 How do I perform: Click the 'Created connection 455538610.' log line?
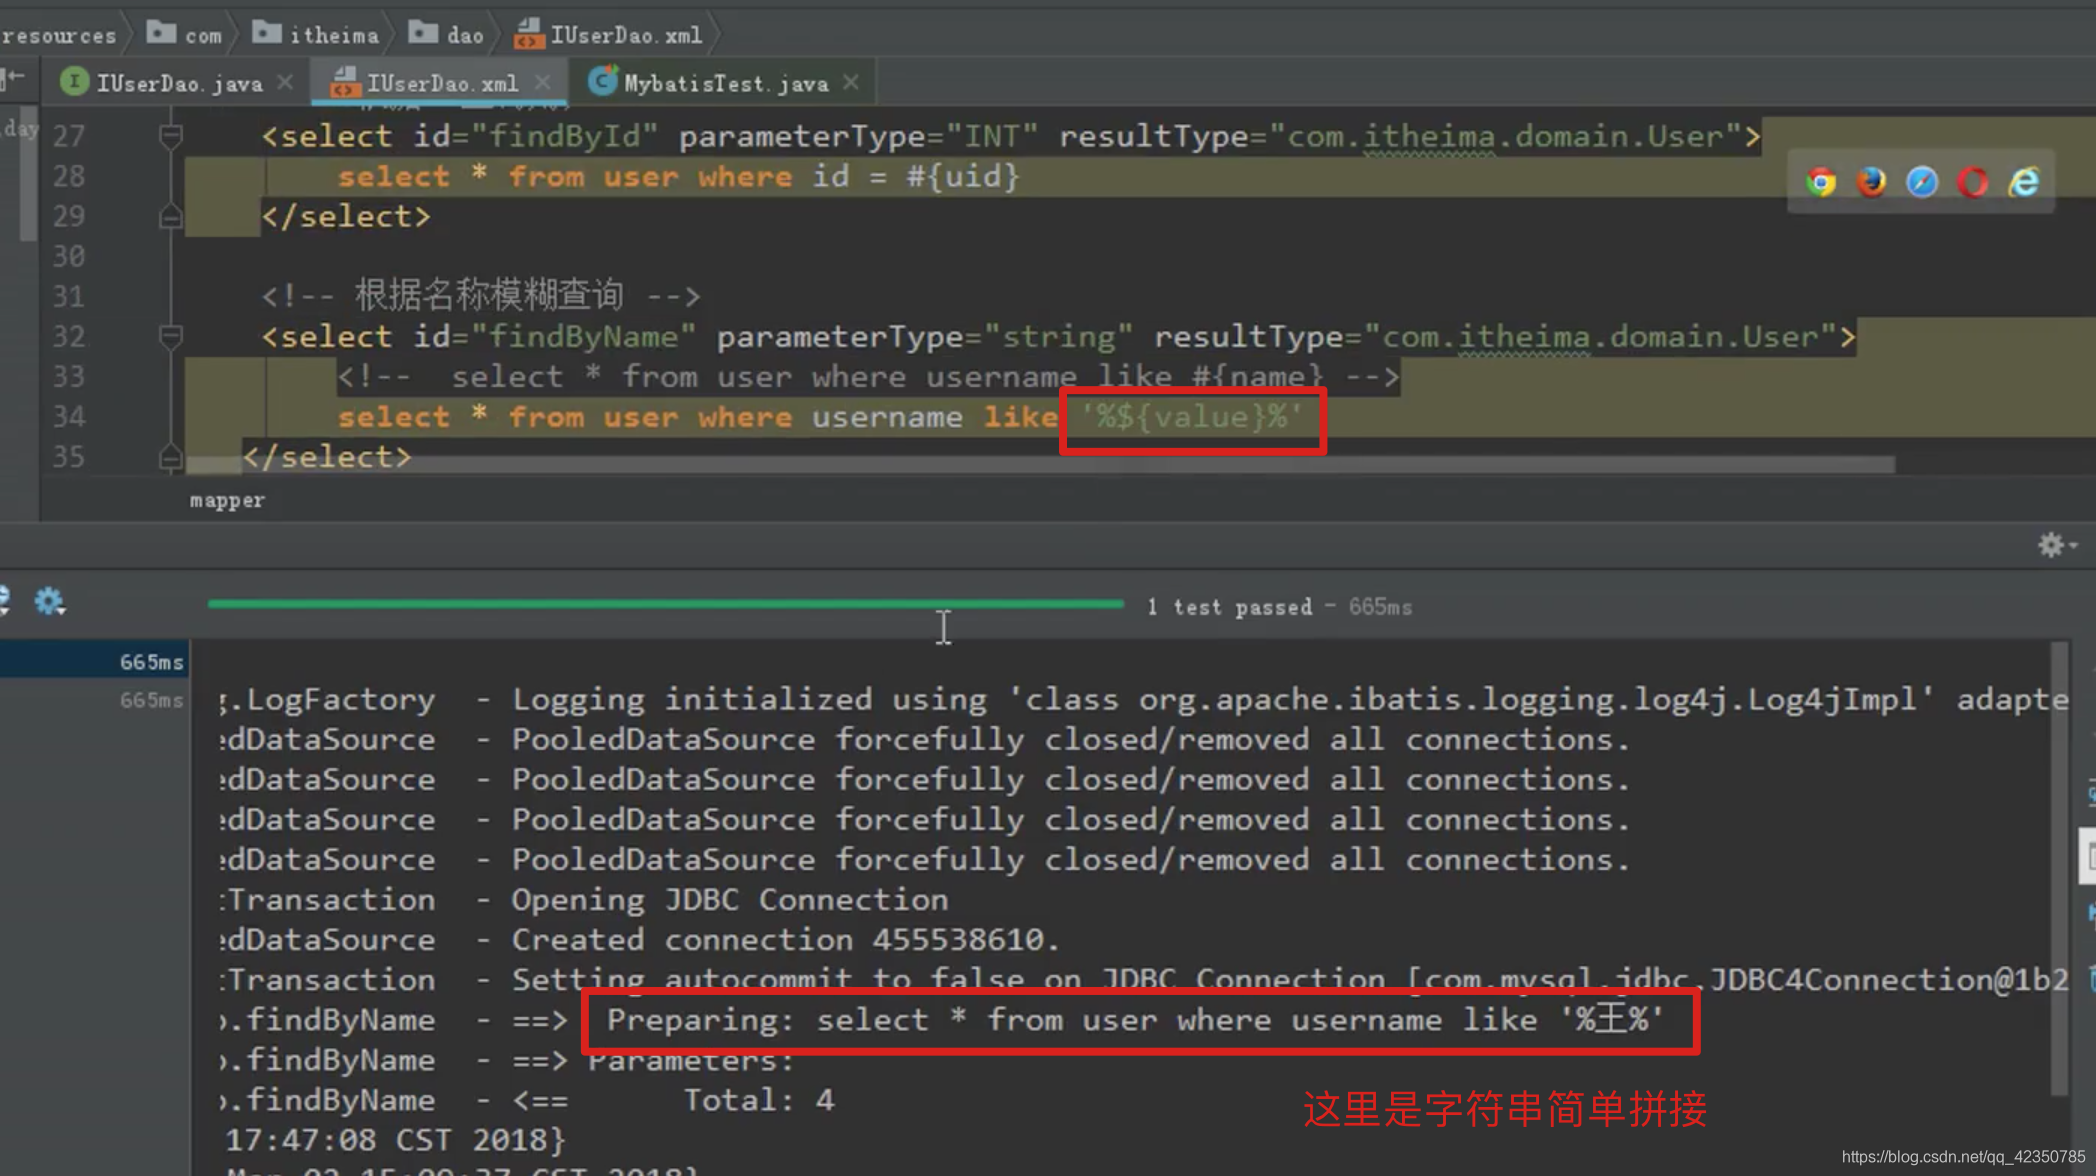click(785, 940)
